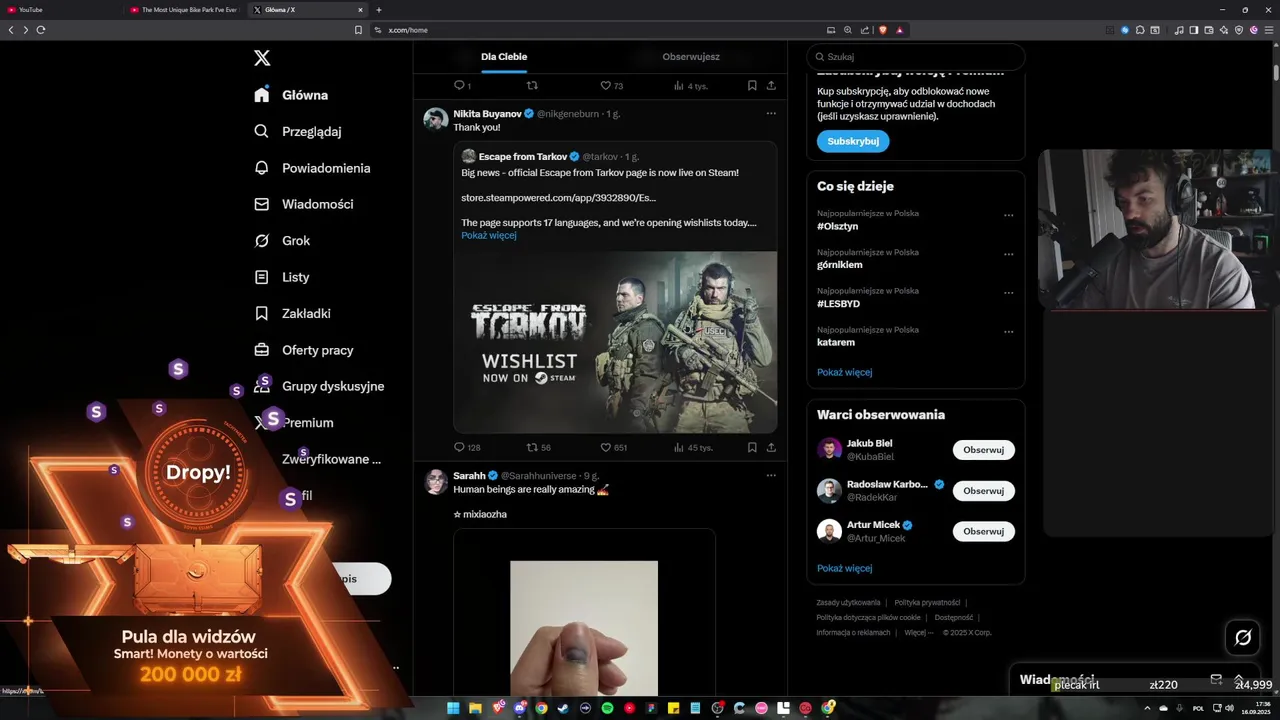Switch to Obserwujesz tab
The image size is (1280, 720).
coord(691,57)
